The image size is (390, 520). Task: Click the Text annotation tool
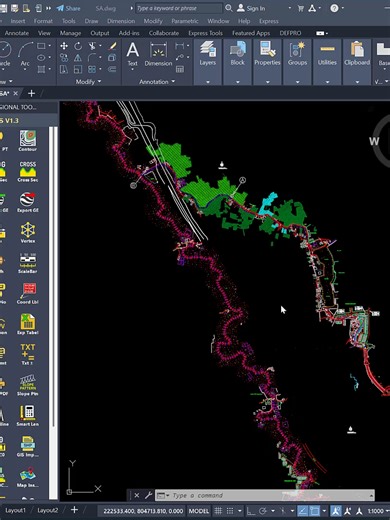coord(133,54)
